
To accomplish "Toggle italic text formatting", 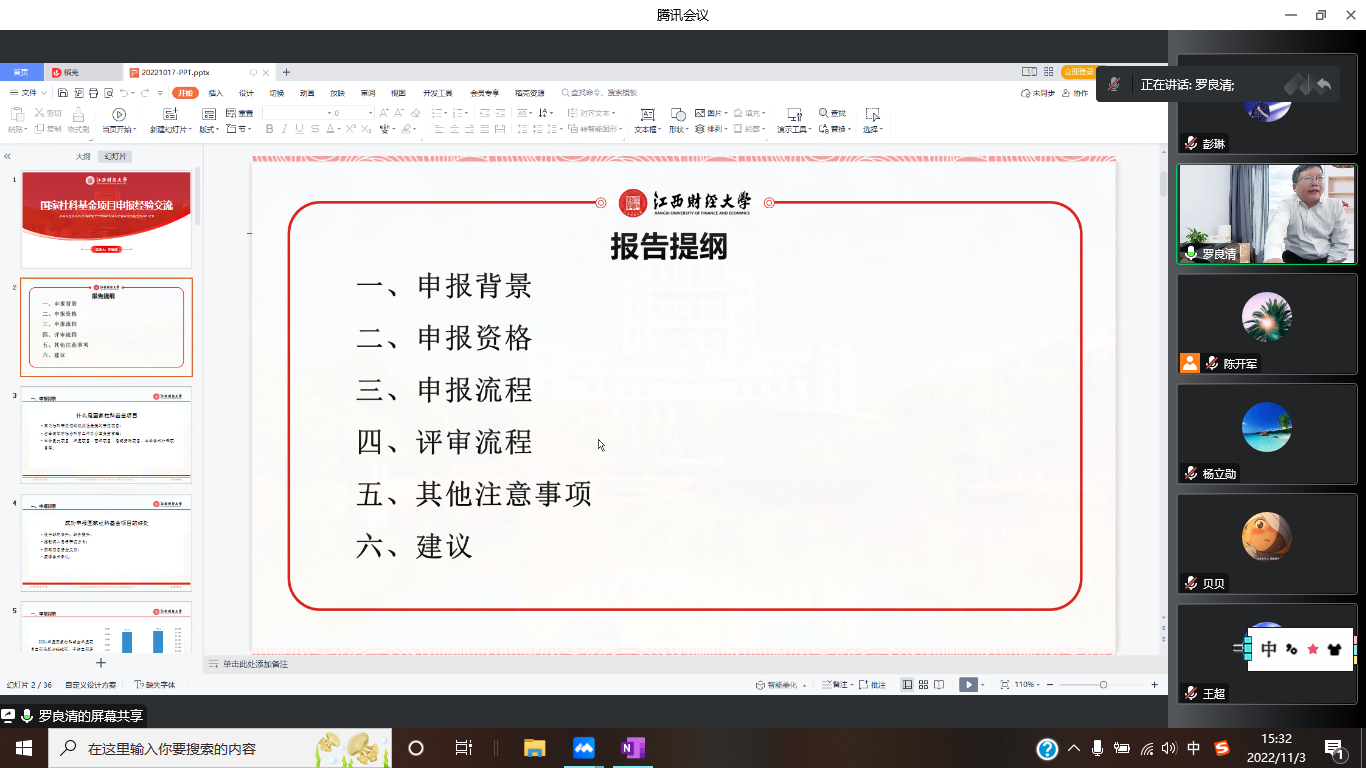I will coord(284,129).
